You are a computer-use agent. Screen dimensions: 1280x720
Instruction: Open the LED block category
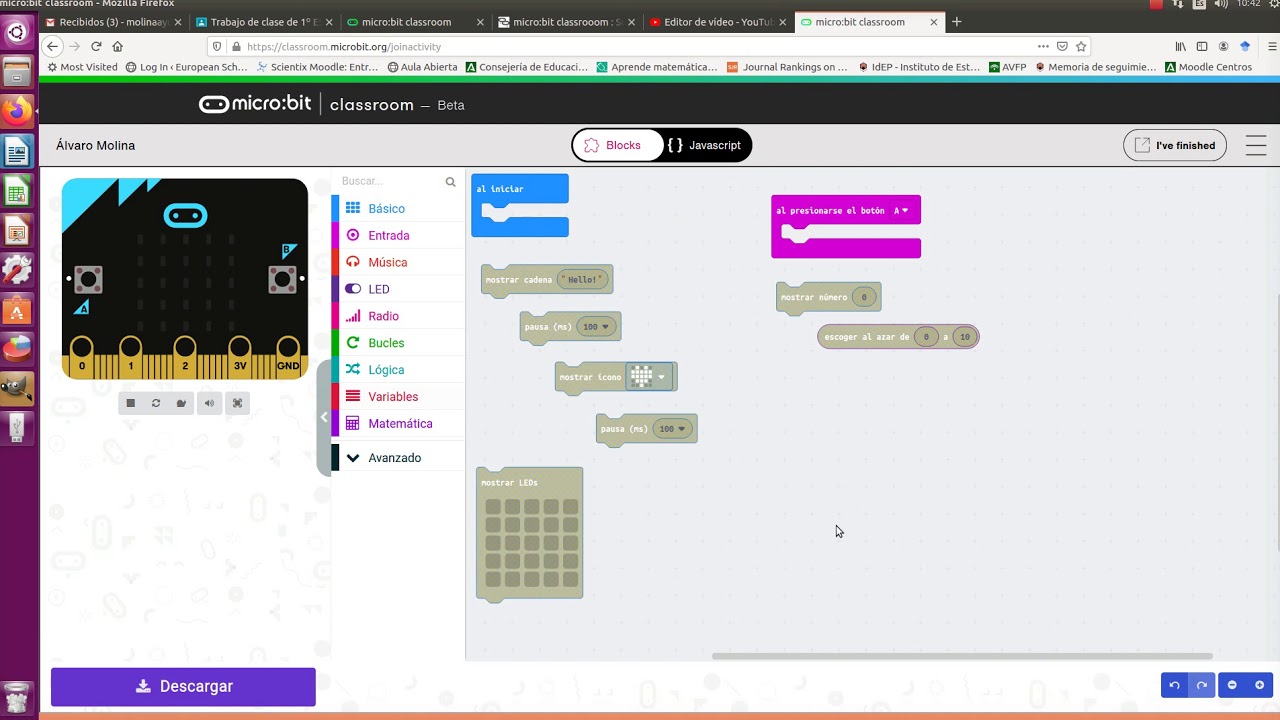pos(398,289)
